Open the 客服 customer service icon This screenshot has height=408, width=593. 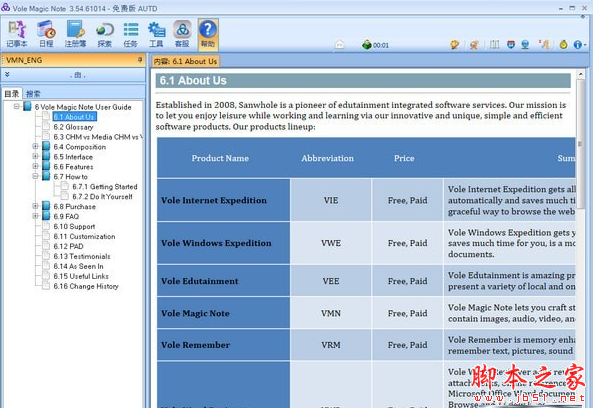click(182, 34)
